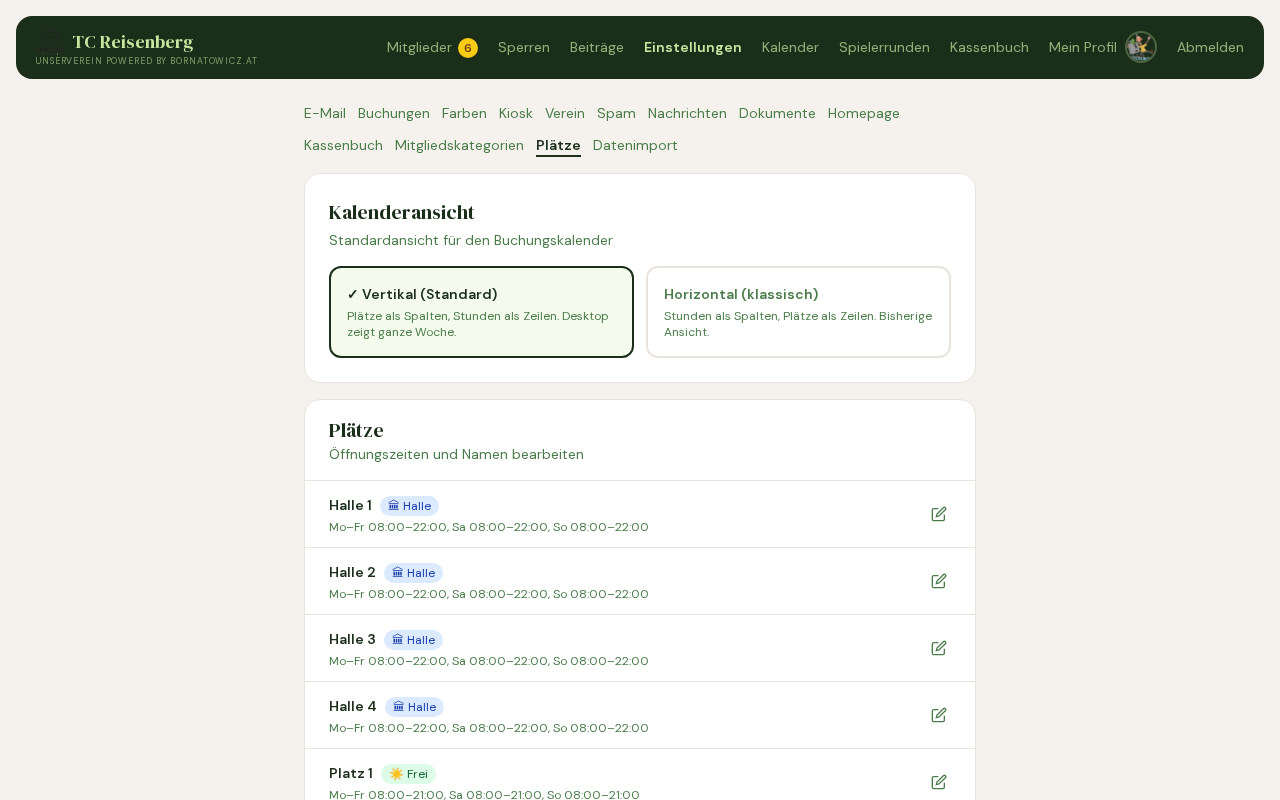Switch to Nachrichten settings tab
Screen dimensions: 1280x800
[687, 113]
